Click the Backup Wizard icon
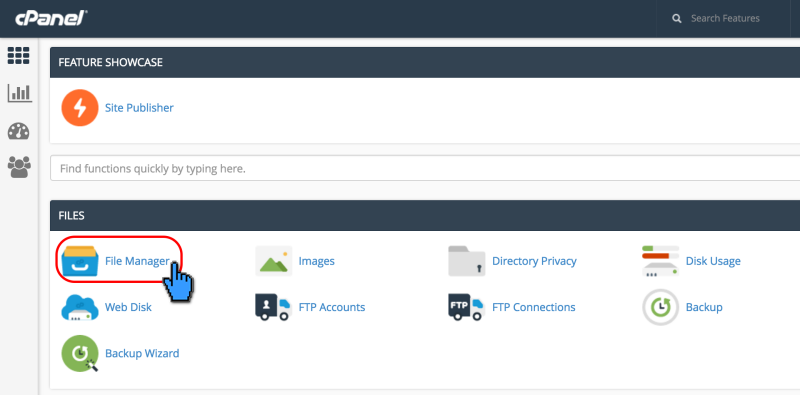The width and height of the screenshot is (800, 395). (x=80, y=353)
